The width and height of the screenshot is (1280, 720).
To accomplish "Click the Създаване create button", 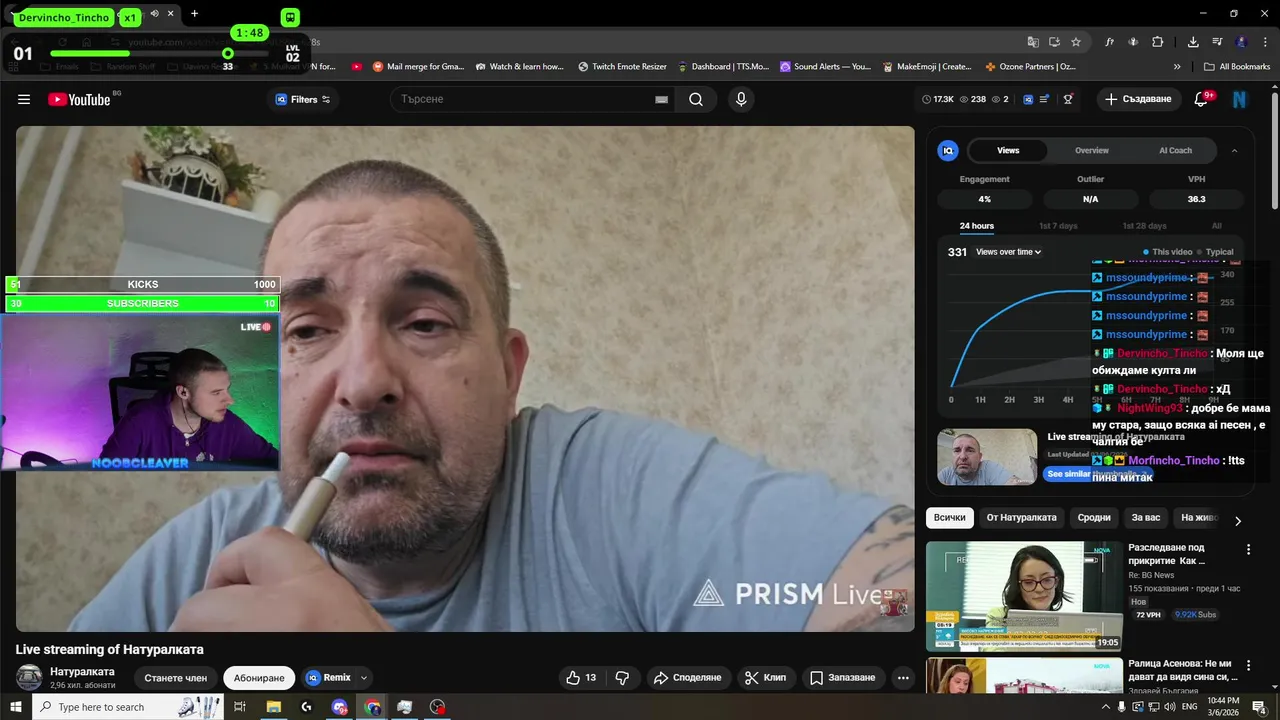I will [1139, 99].
